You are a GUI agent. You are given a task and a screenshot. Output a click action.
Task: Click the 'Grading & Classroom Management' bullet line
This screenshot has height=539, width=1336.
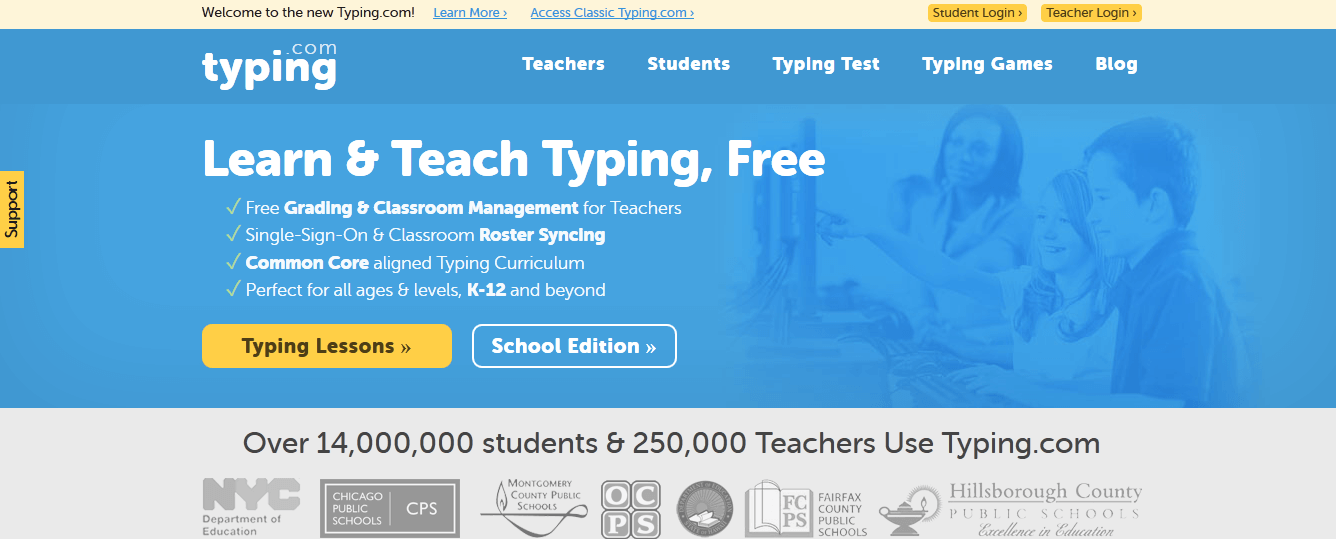[x=453, y=208]
